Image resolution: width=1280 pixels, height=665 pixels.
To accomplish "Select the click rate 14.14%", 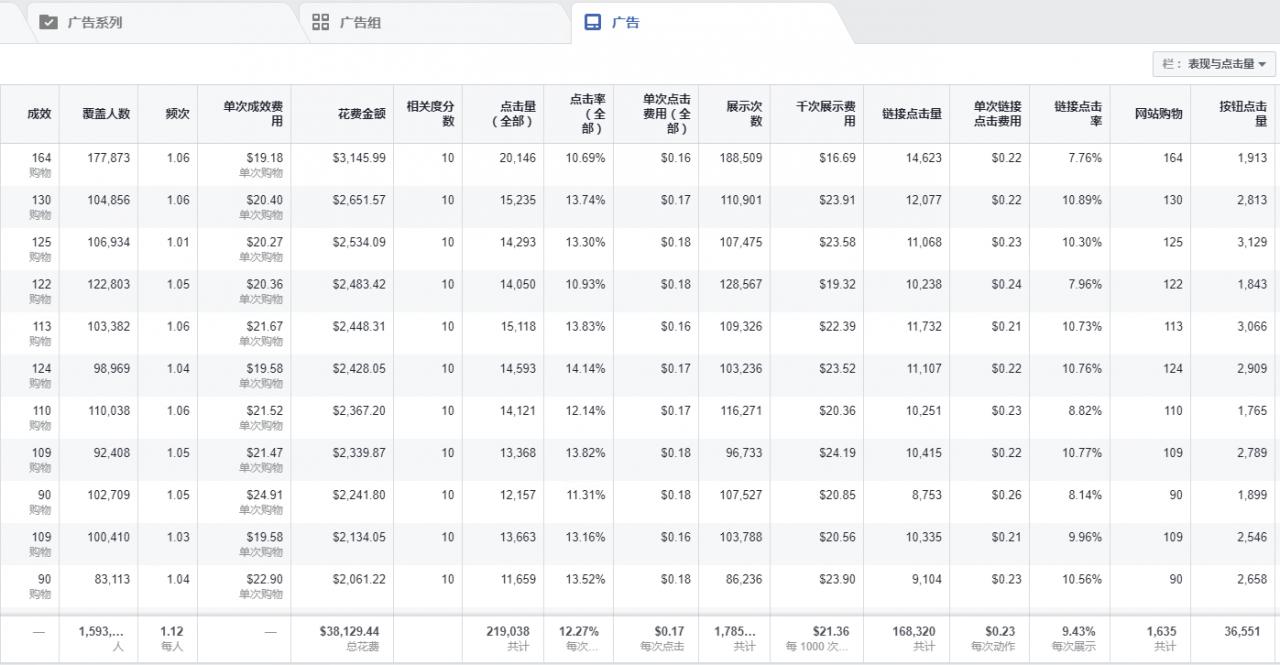I will [x=585, y=368].
